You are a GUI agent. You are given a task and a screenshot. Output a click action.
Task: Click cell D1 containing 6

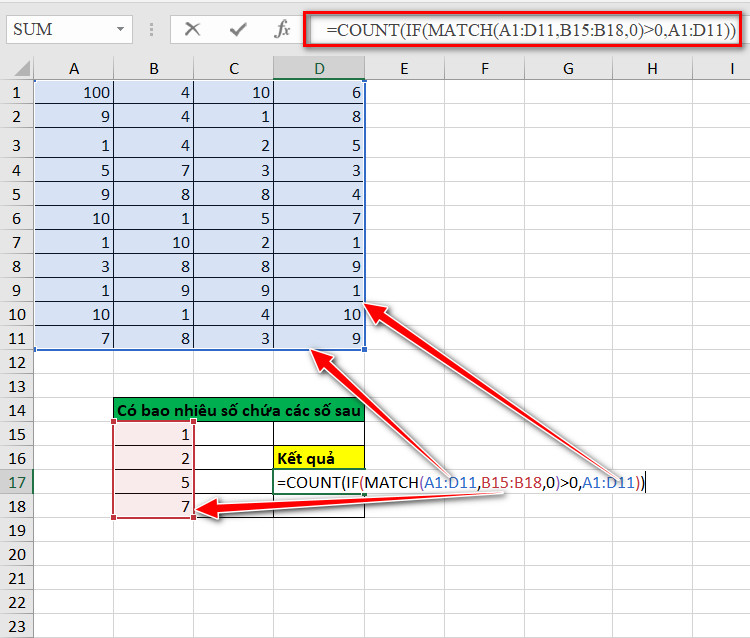click(319, 92)
